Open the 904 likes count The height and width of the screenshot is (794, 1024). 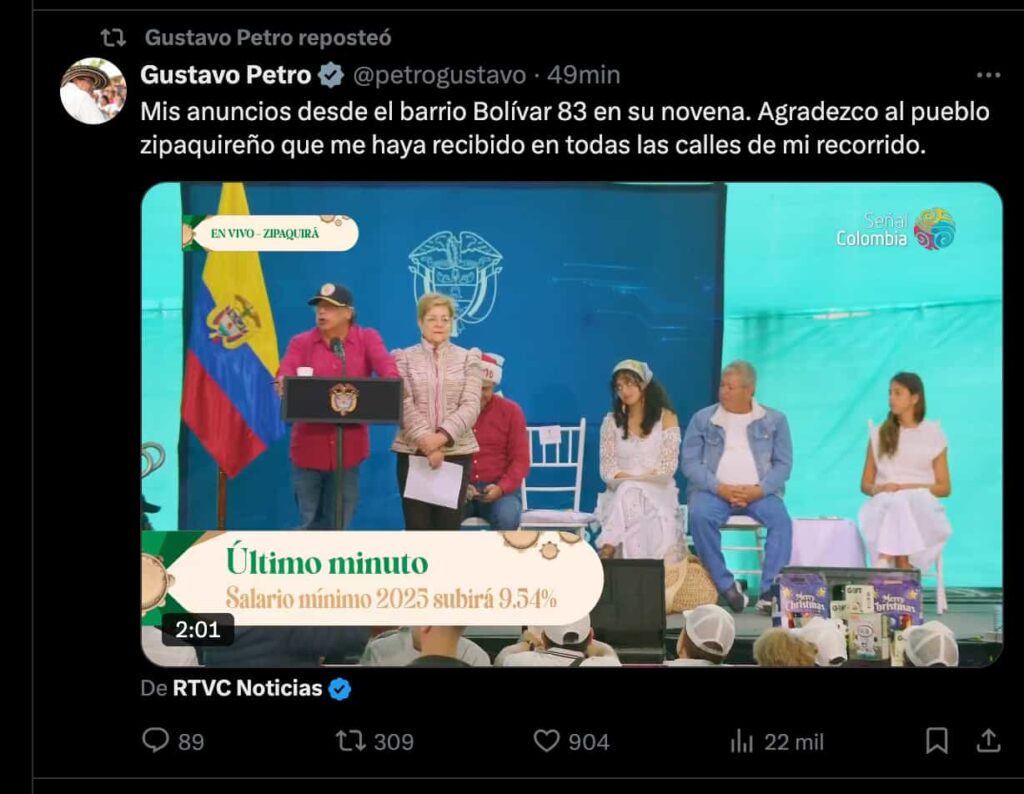pyautogui.click(x=588, y=742)
